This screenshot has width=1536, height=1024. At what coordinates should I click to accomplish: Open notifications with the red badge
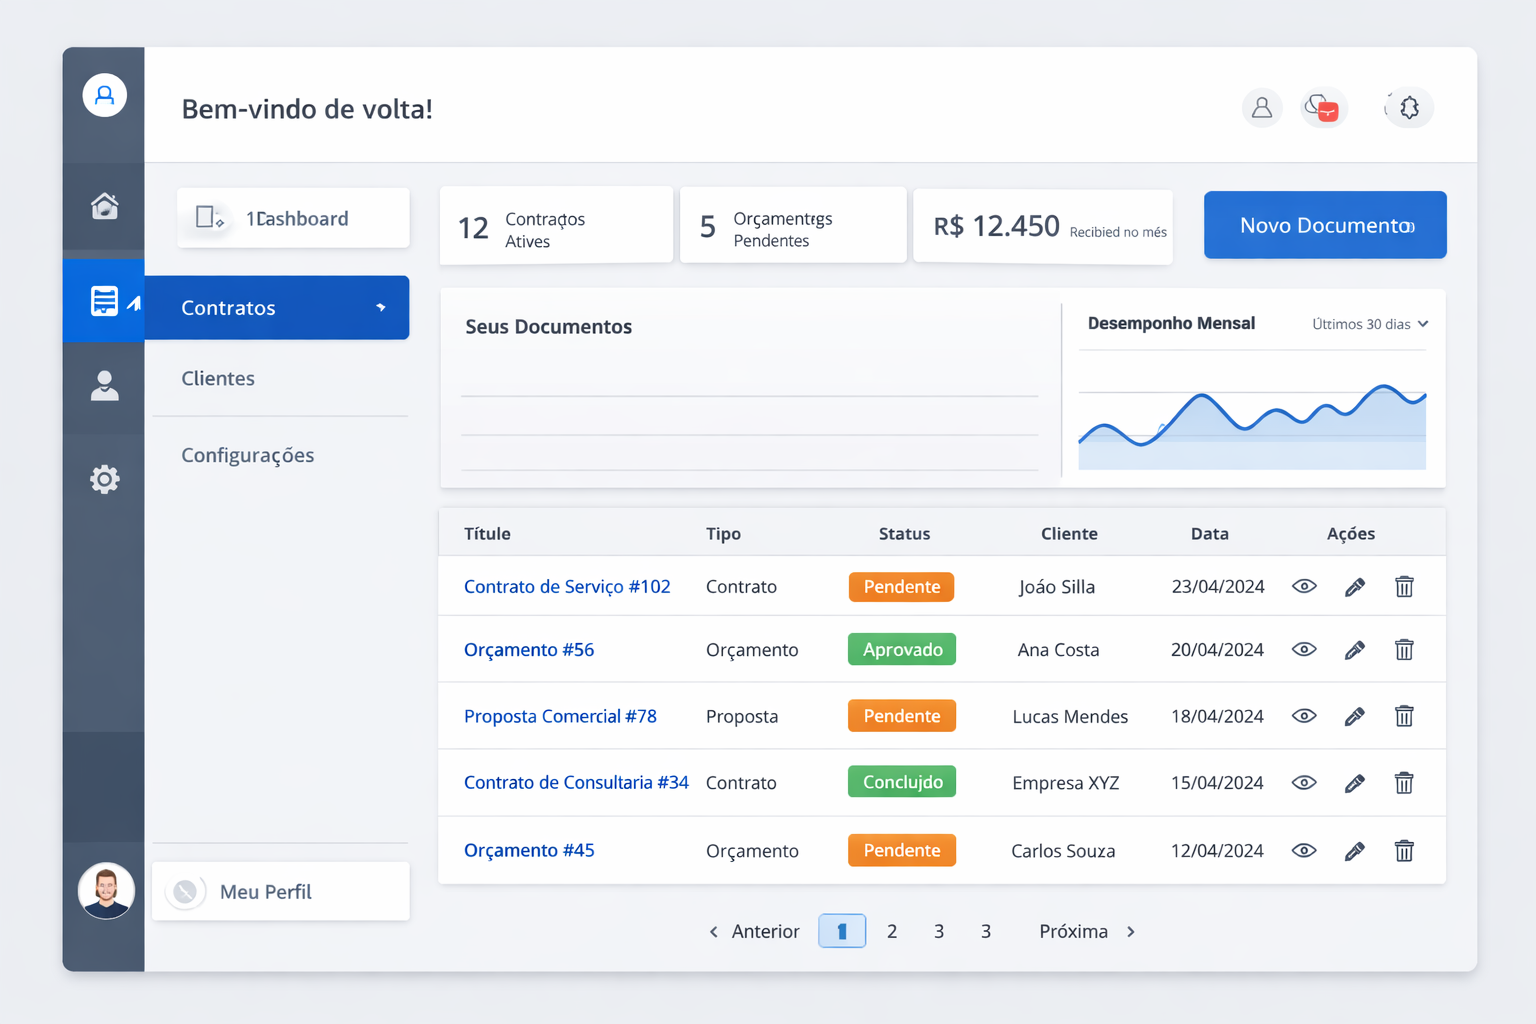(1323, 108)
